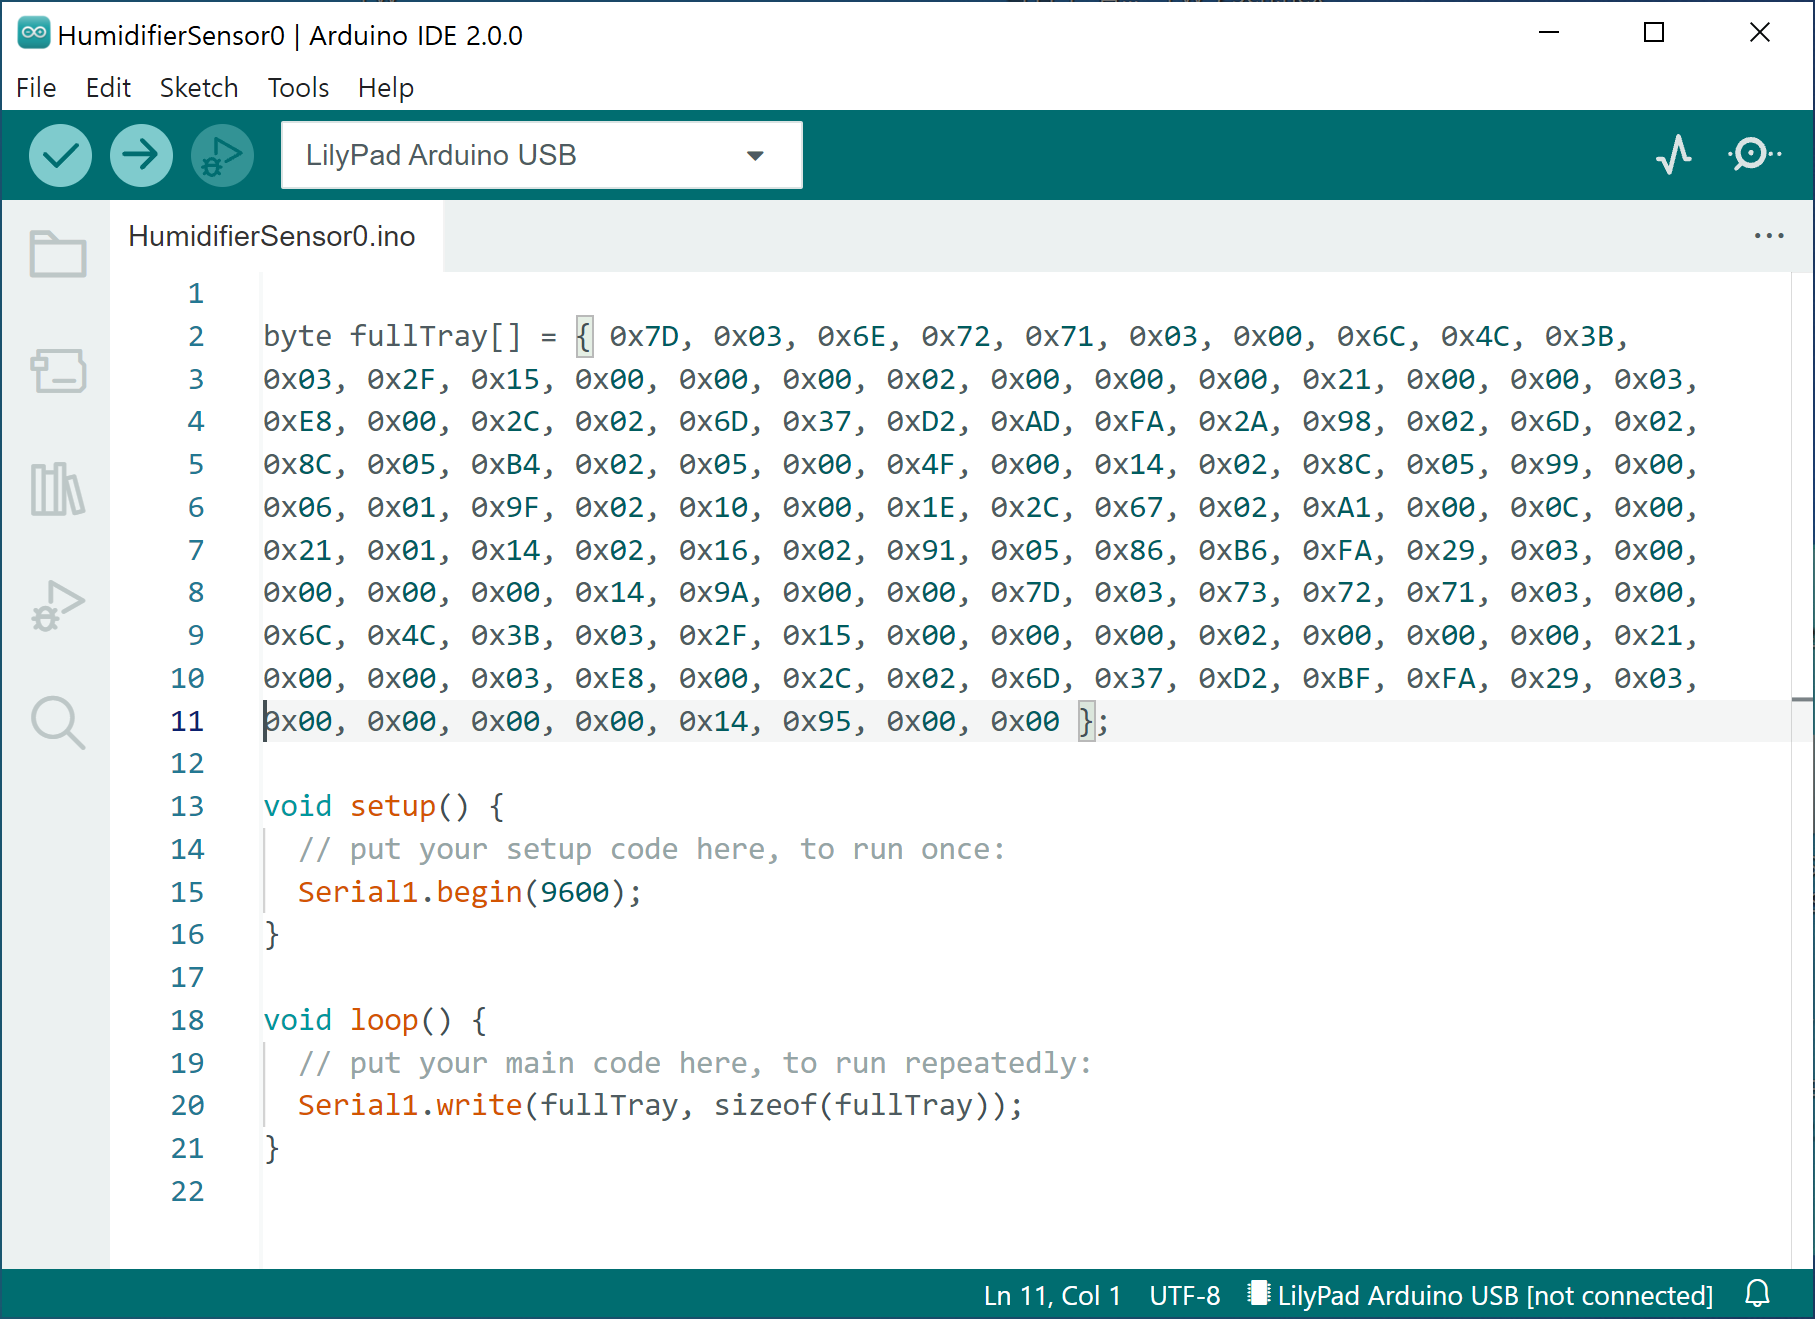Open the Search sidebar panel
This screenshot has height=1319, width=1815.
pyautogui.click(x=57, y=722)
